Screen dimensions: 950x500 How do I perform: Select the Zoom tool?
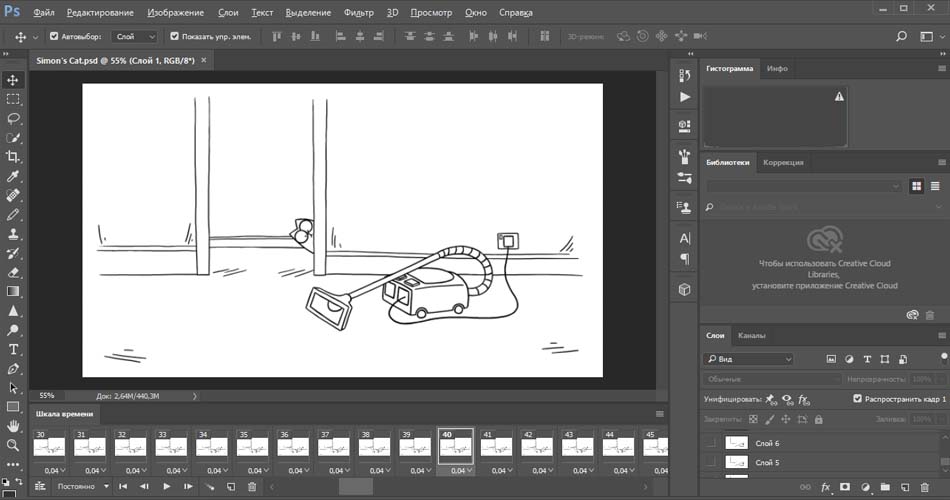point(13,445)
